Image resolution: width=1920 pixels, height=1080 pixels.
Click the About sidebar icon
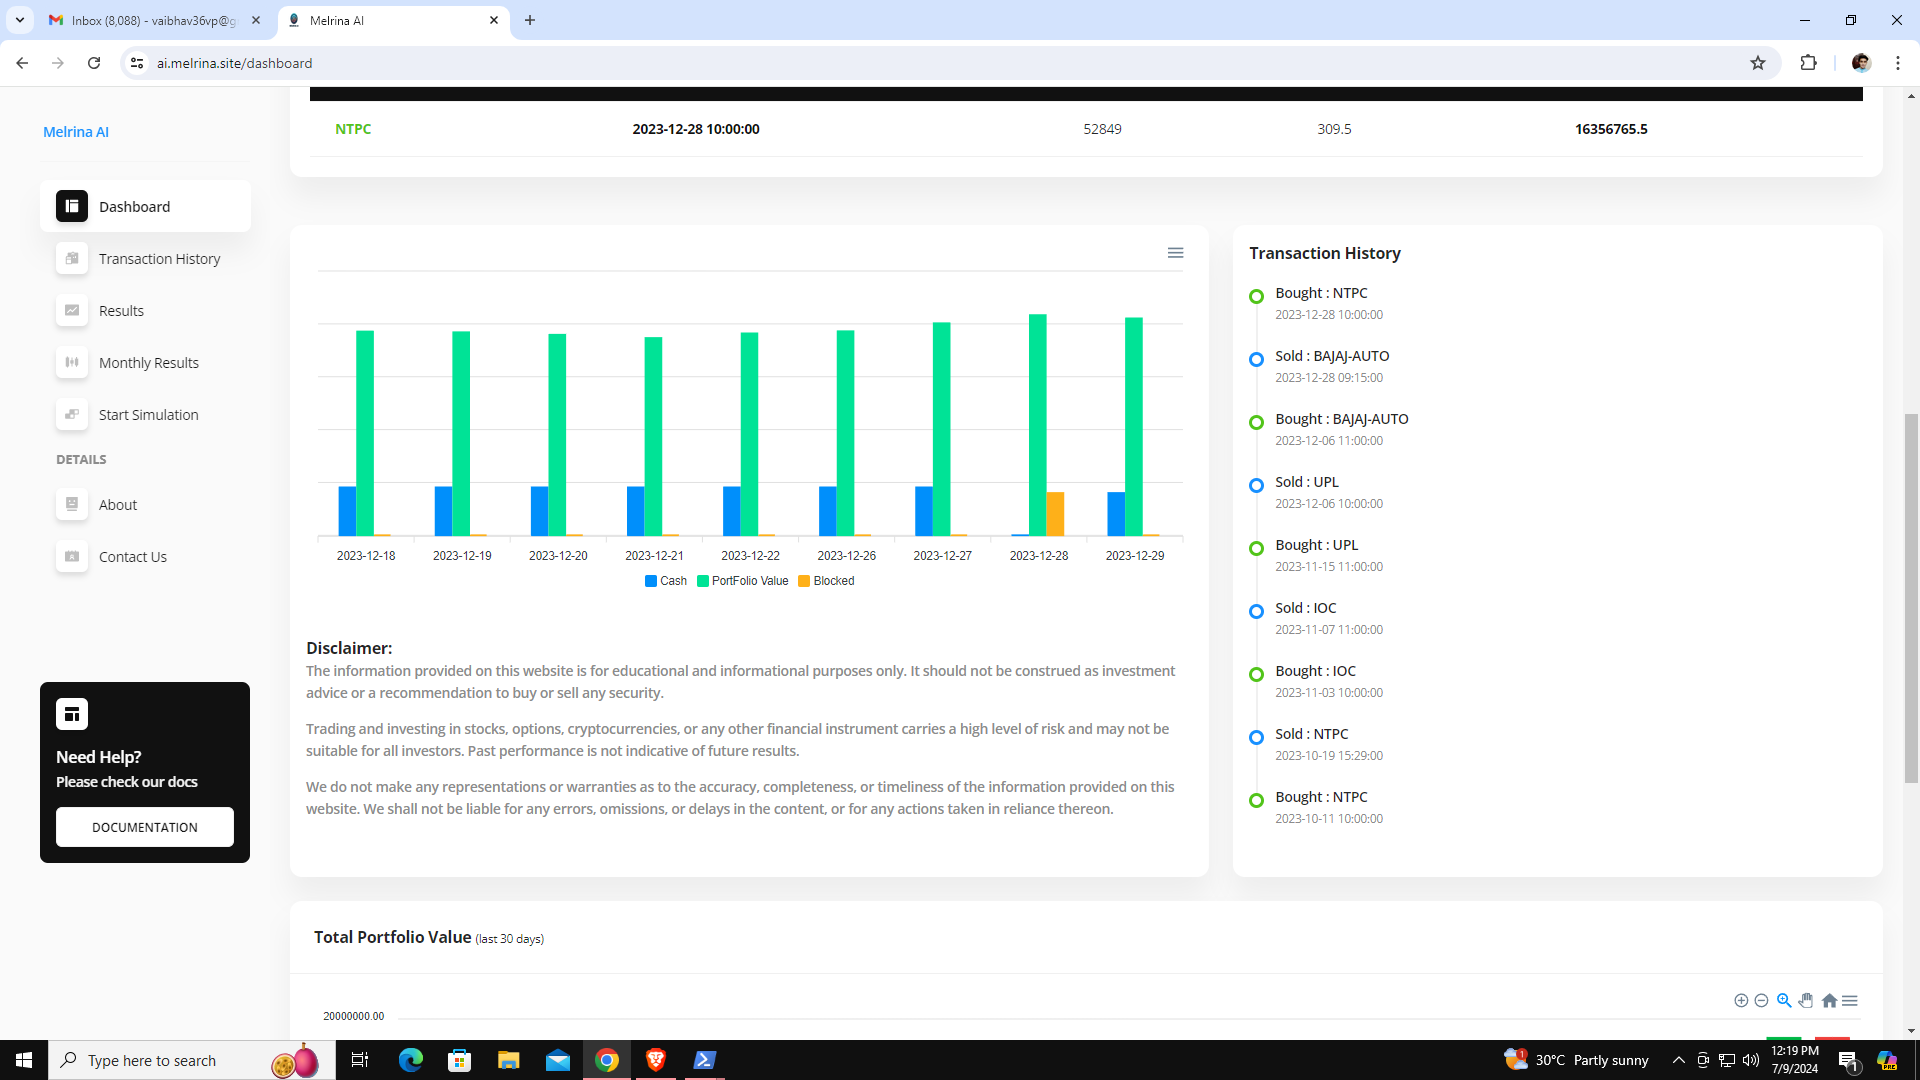pyautogui.click(x=72, y=505)
